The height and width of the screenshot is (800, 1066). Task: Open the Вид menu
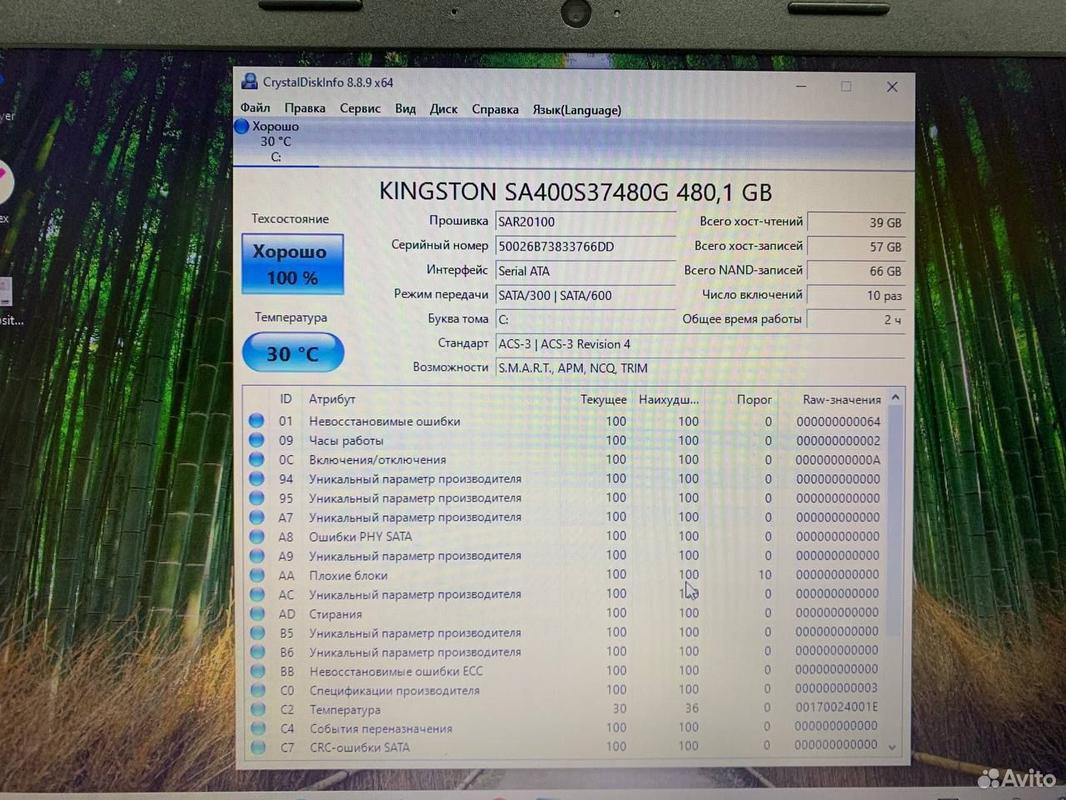click(405, 109)
